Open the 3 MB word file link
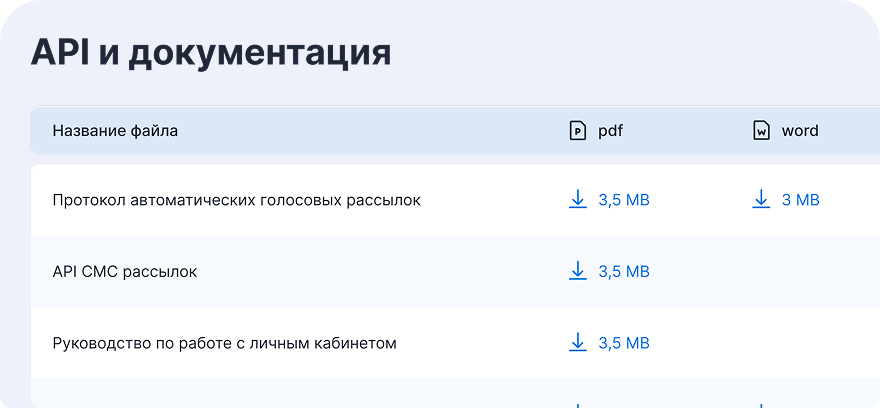880x408 pixels. [x=800, y=200]
